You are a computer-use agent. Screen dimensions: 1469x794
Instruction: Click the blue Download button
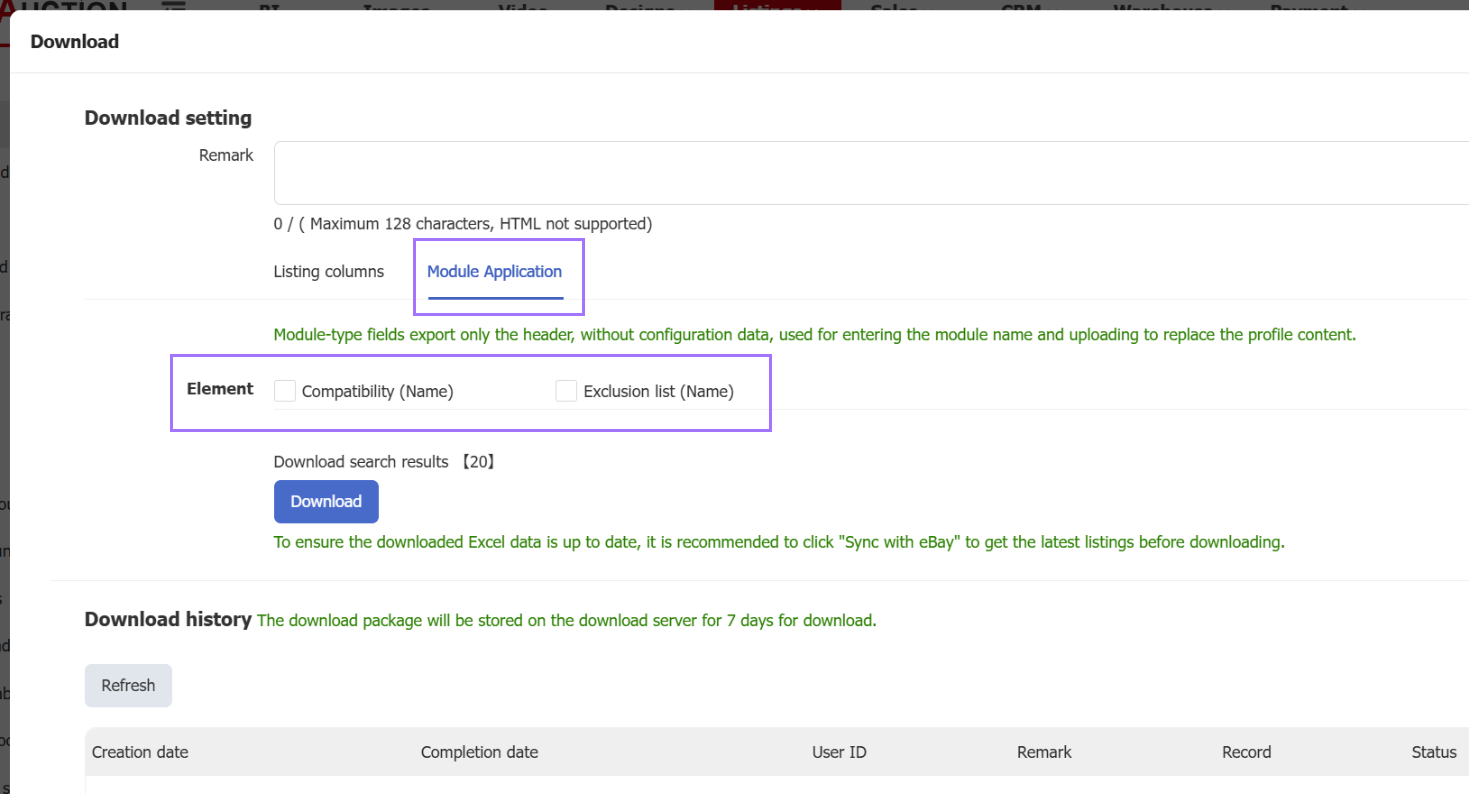[x=326, y=502]
